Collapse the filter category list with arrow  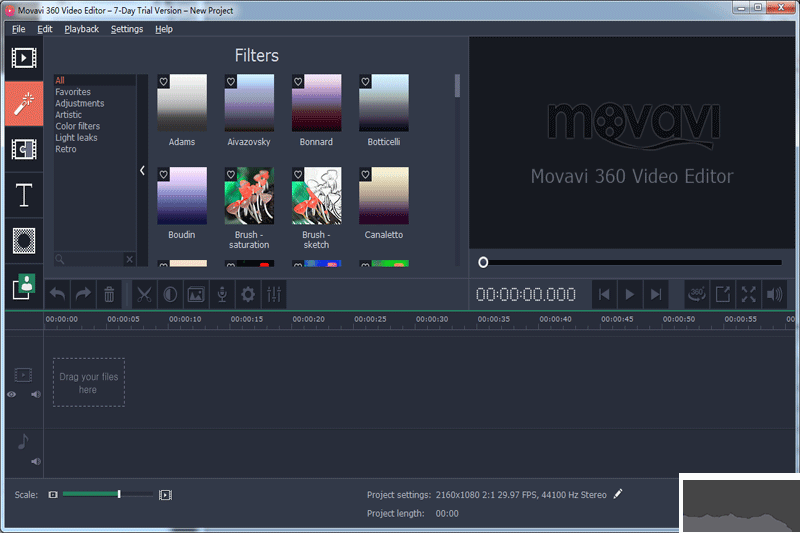click(142, 170)
